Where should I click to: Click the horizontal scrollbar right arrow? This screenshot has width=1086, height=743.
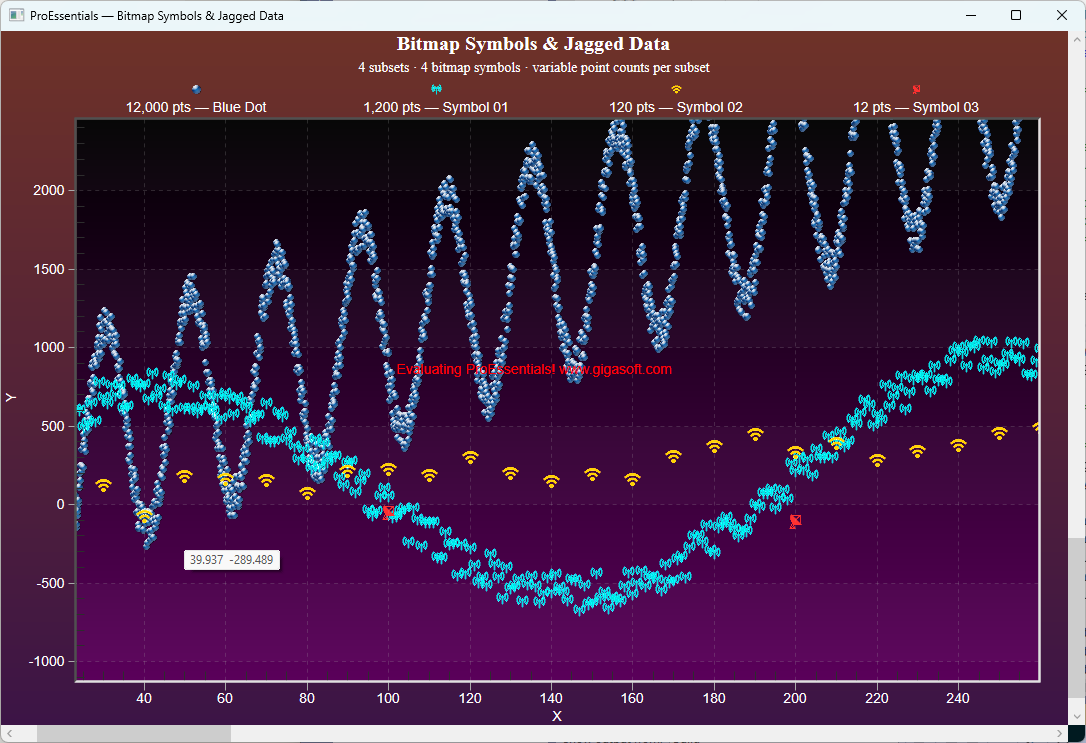coord(1060,733)
